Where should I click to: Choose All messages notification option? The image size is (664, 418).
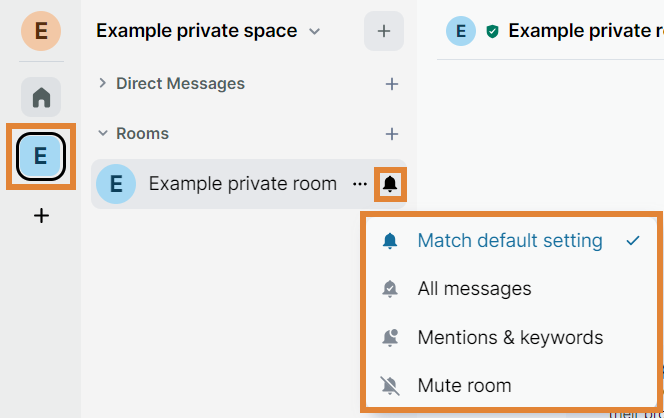(x=474, y=289)
